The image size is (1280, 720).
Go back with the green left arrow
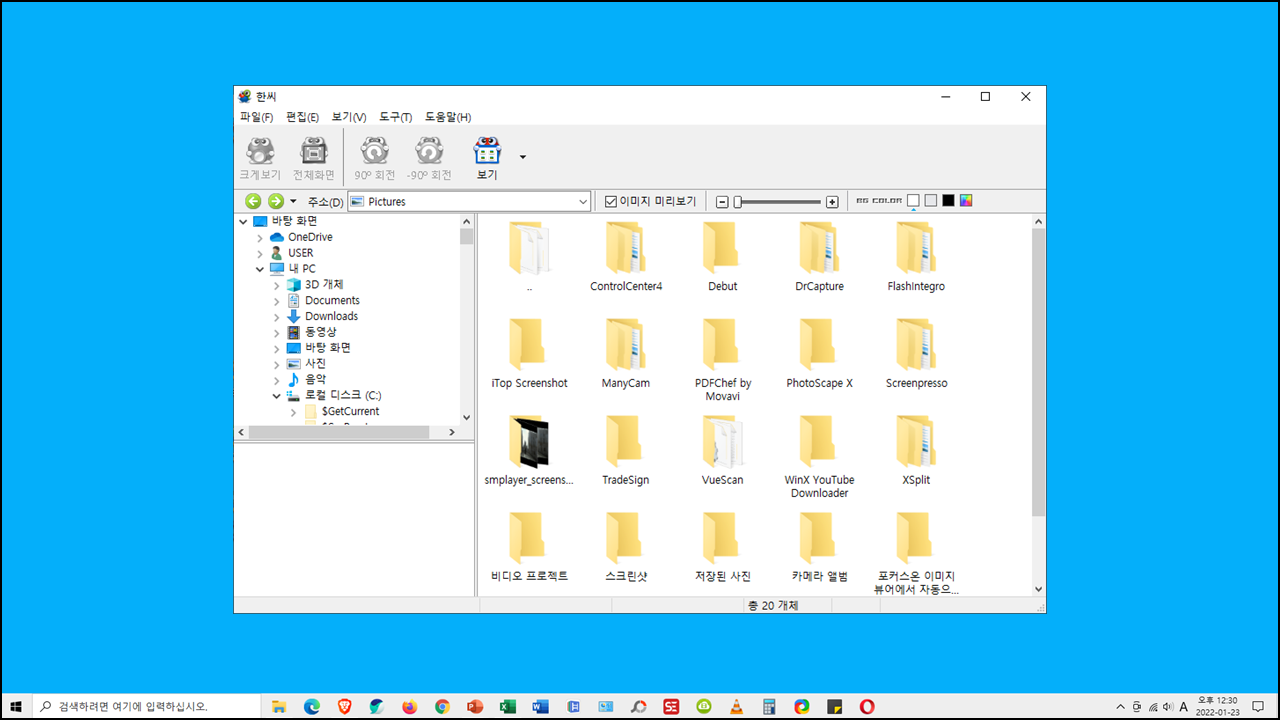(x=253, y=201)
